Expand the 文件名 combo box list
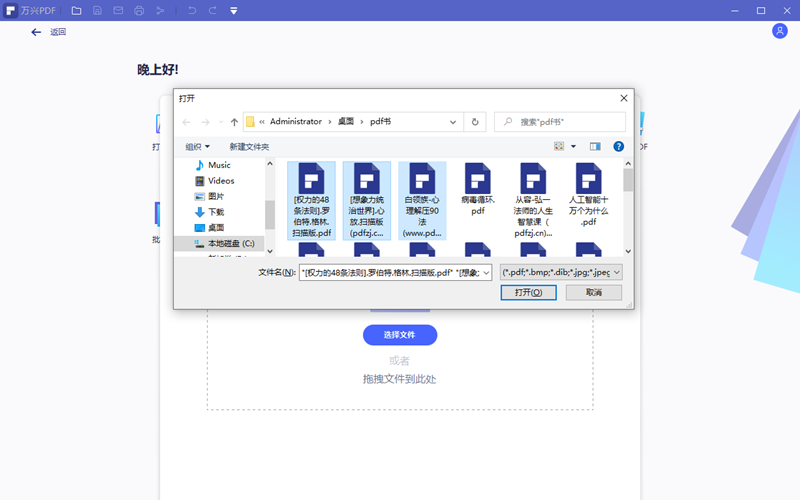 [x=486, y=272]
